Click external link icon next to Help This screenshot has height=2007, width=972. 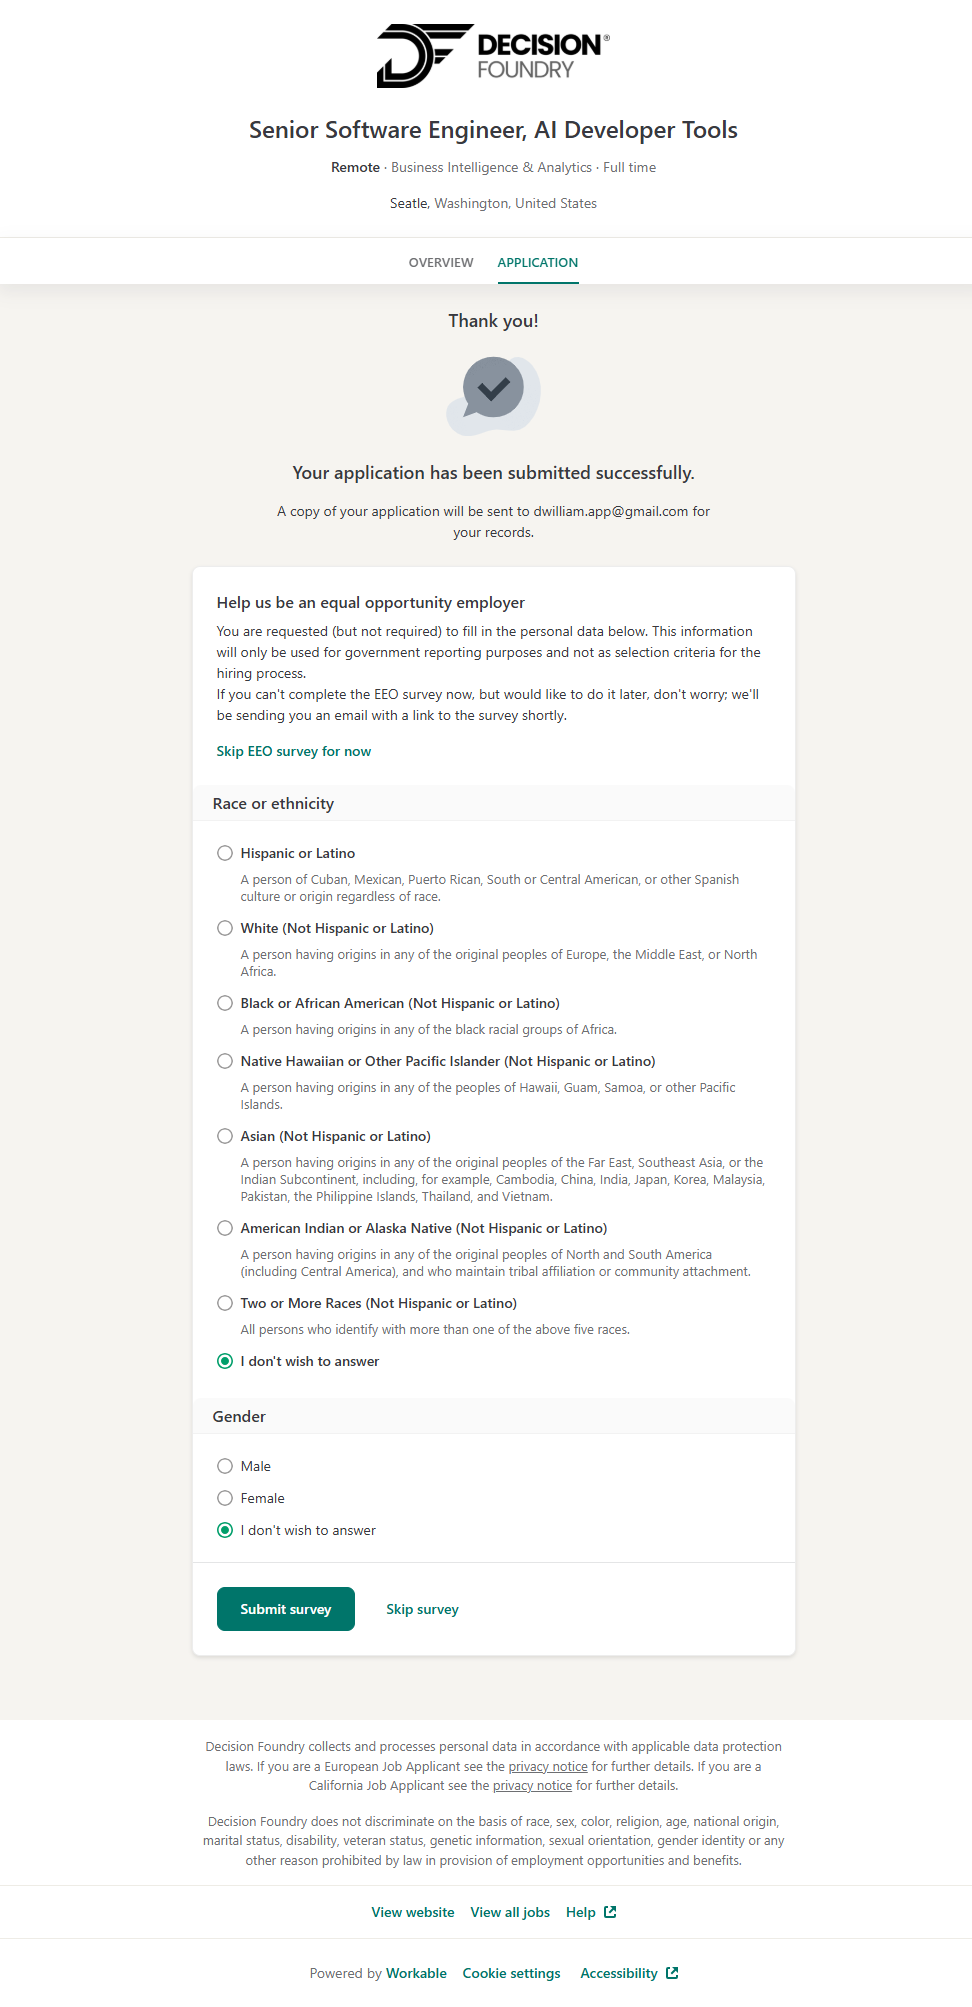click(610, 1912)
